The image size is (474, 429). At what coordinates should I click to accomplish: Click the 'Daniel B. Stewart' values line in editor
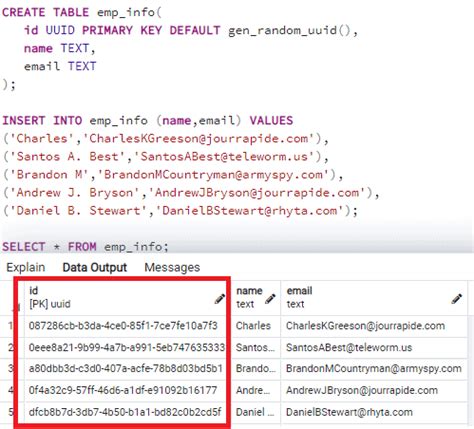[180, 211]
